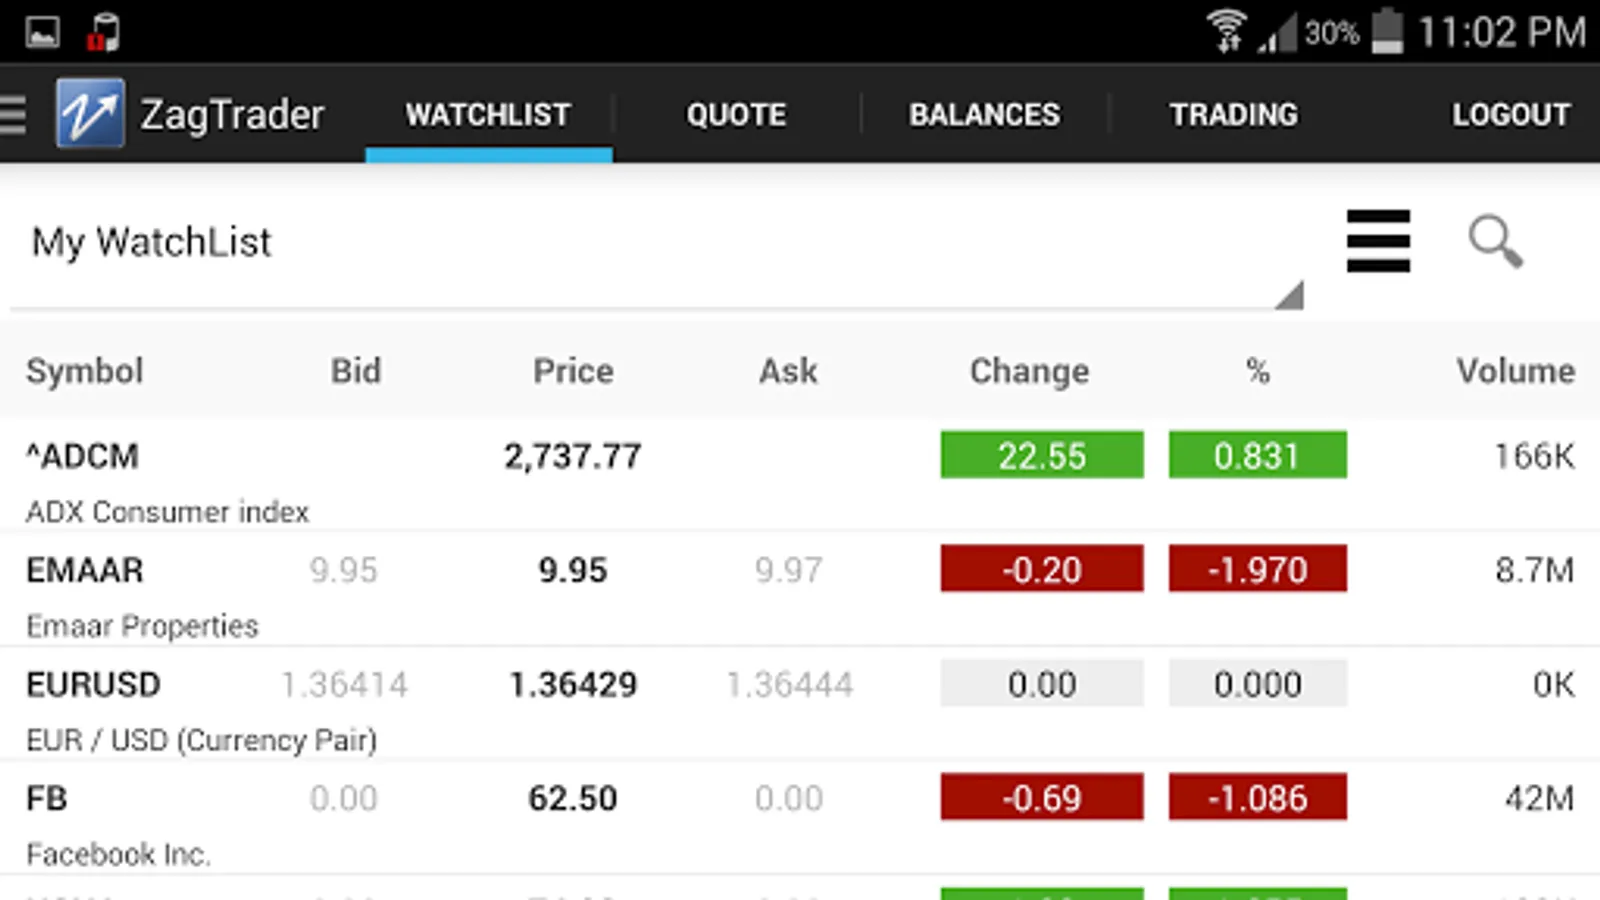The width and height of the screenshot is (1600, 900).
Task: Select the Facebook Inc. description
Action: tap(118, 854)
